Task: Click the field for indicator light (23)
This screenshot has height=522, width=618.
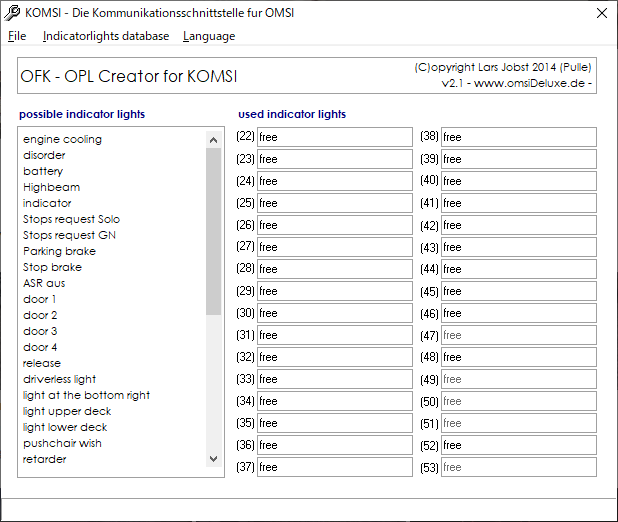Action: point(335,159)
